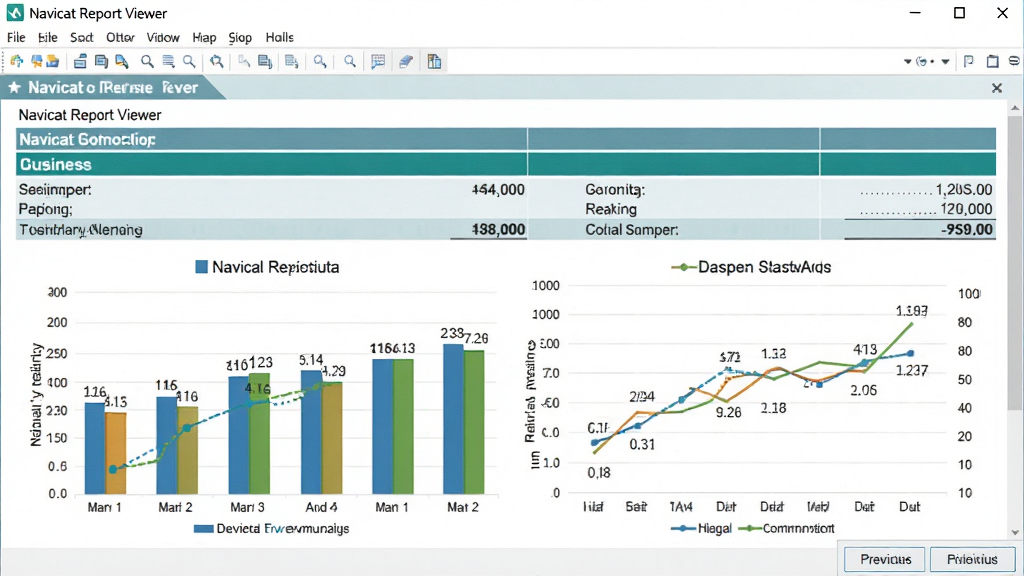The width and height of the screenshot is (1024, 576).
Task: Open the orange folder toolbar icon
Action: [x=53, y=61]
